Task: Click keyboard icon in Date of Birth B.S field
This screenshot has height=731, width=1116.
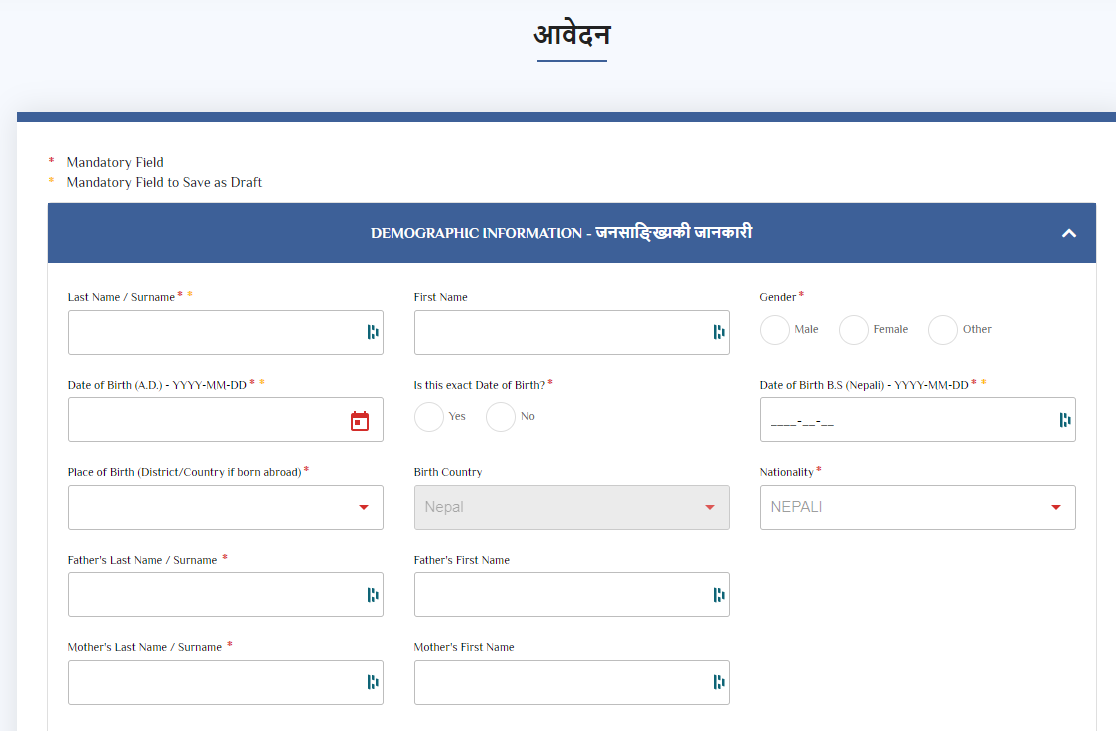Action: click(1065, 420)
